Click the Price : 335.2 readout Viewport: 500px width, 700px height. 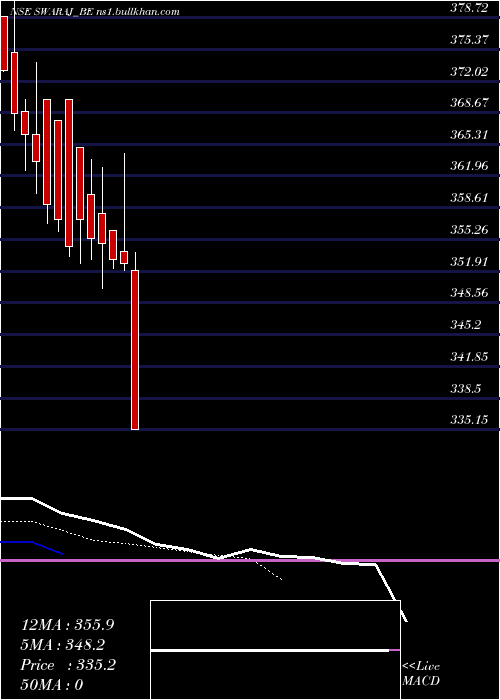tap(68, 665)
